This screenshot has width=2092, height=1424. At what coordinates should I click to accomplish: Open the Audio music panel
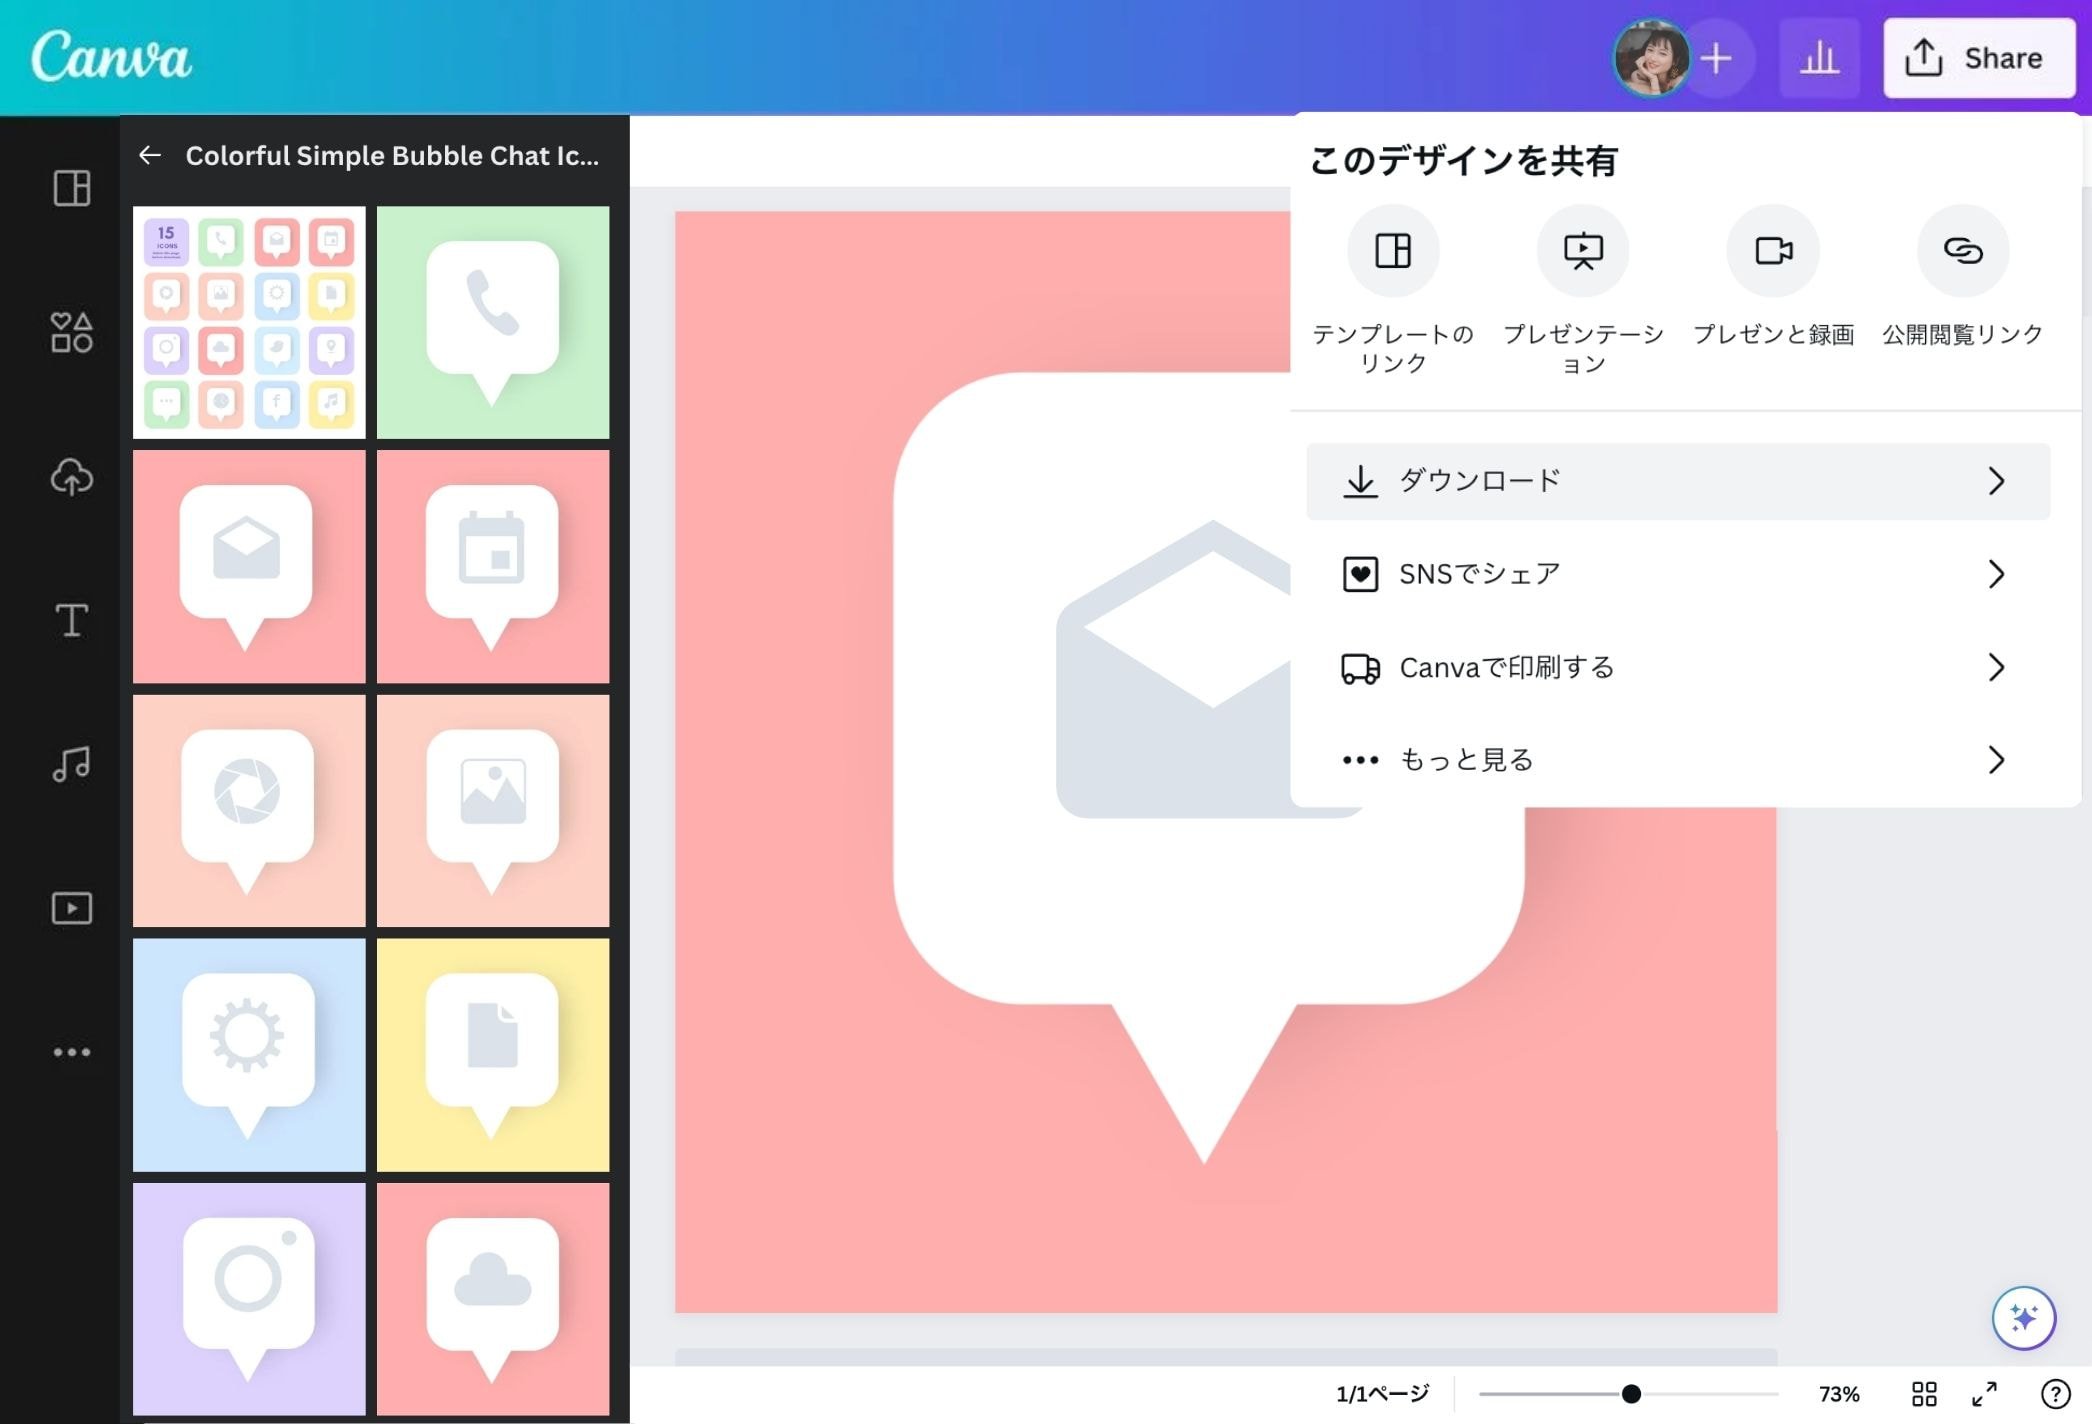tap(71, 765)
